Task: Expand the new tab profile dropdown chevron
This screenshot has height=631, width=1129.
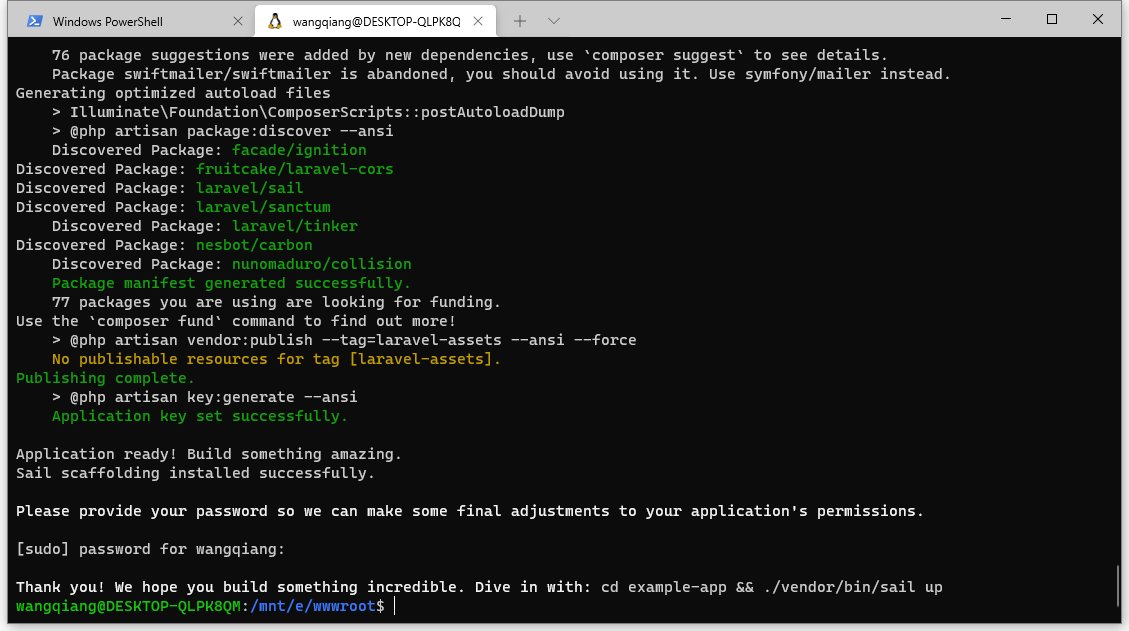Action: (x=554, y=21)
